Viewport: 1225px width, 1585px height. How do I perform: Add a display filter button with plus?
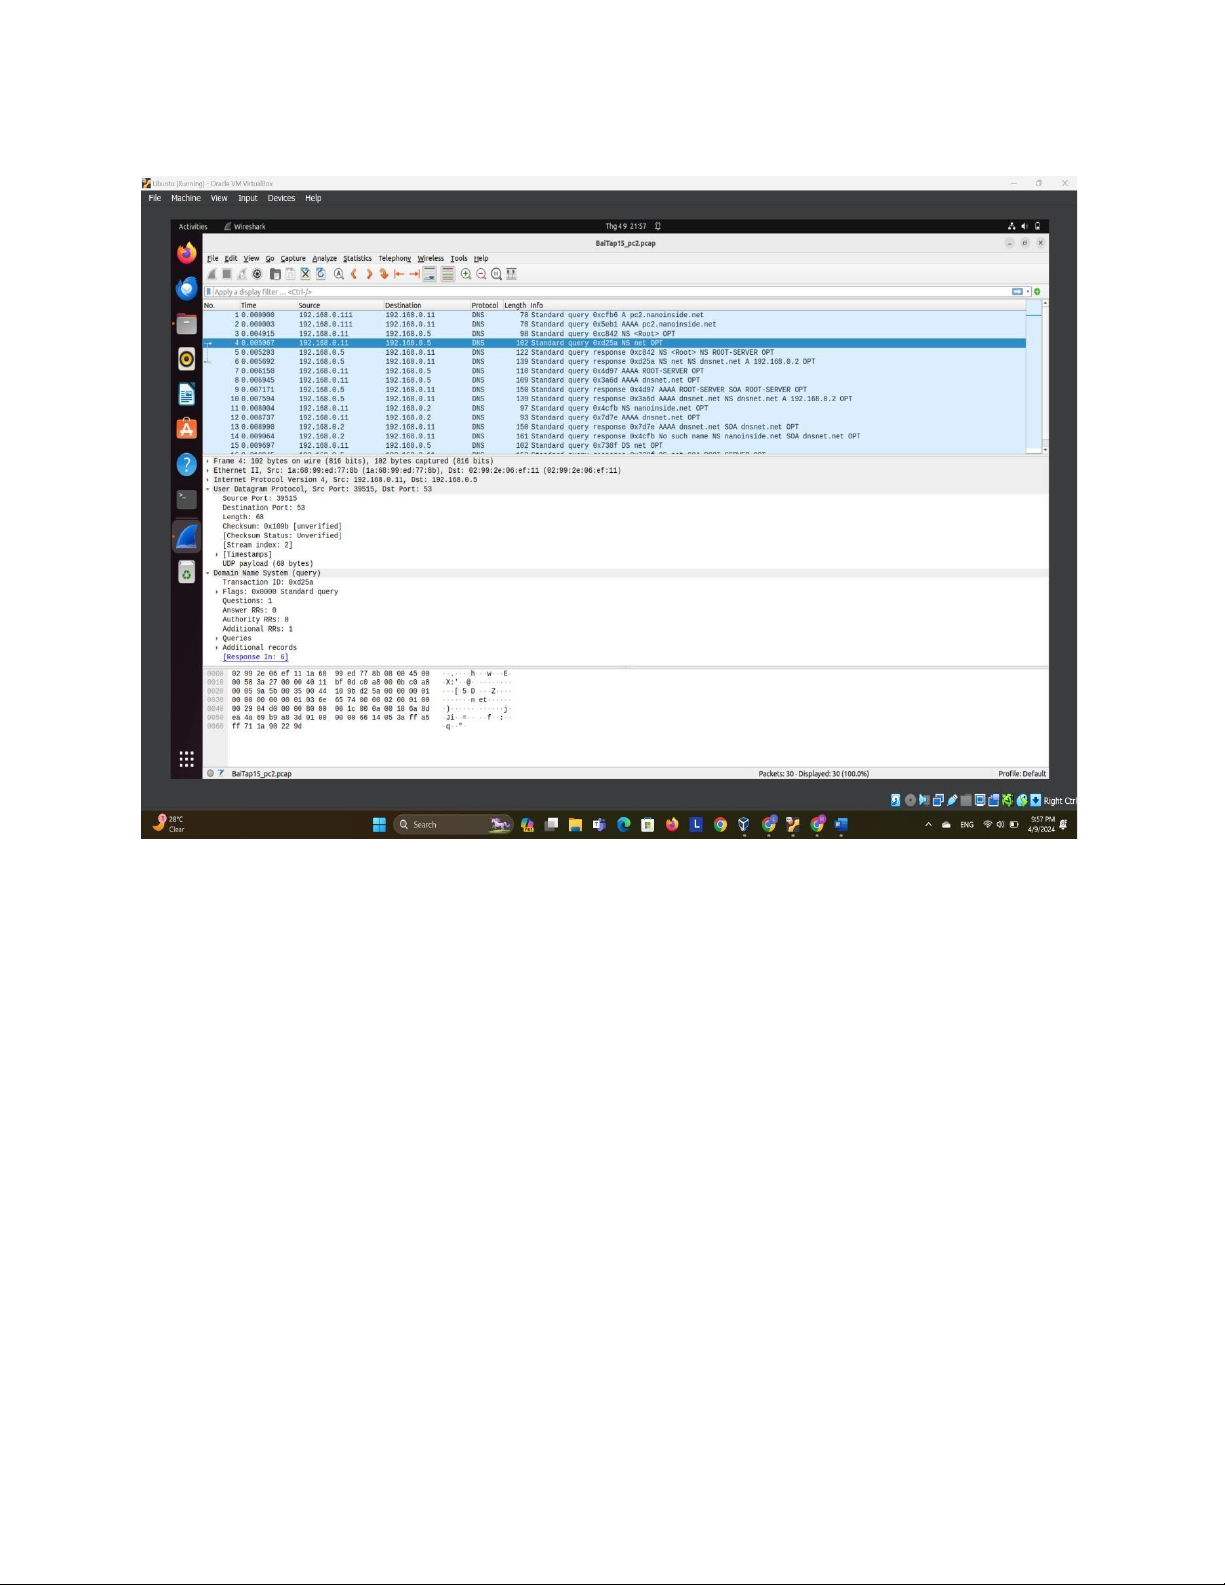pyautogui.click(x=1037, y=292)
